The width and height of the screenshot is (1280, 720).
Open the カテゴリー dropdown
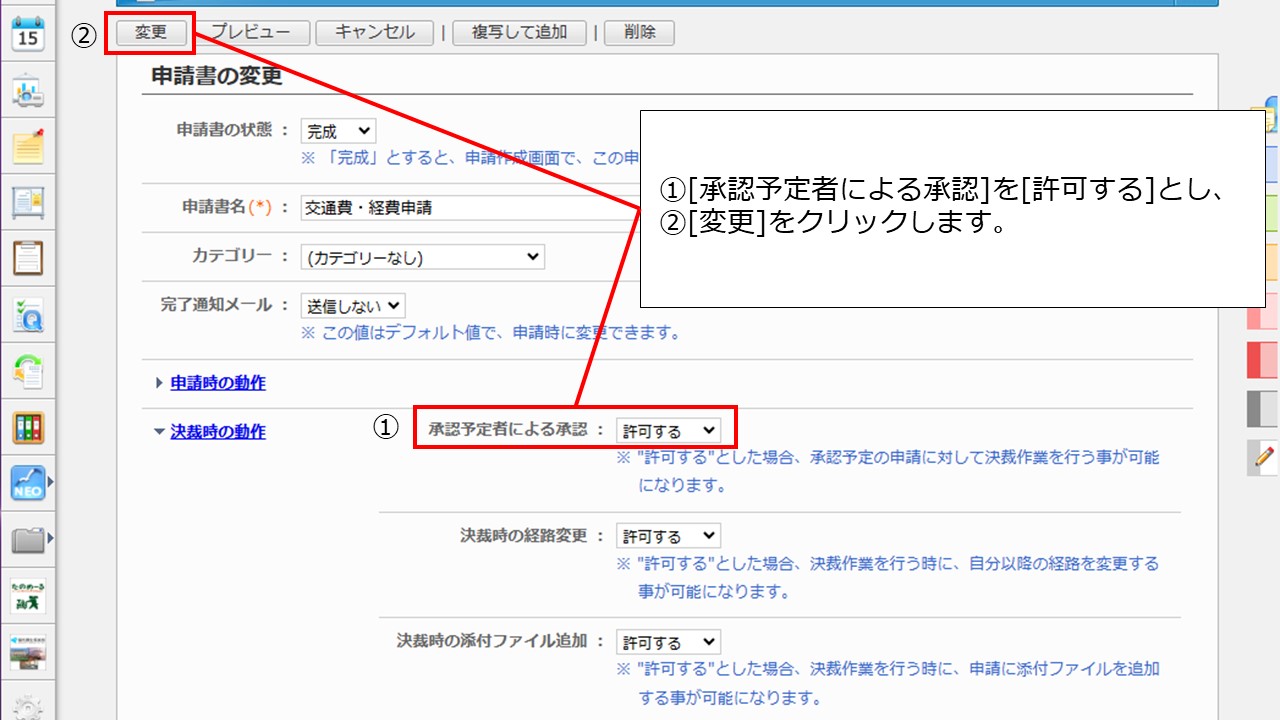pos(422,257)
